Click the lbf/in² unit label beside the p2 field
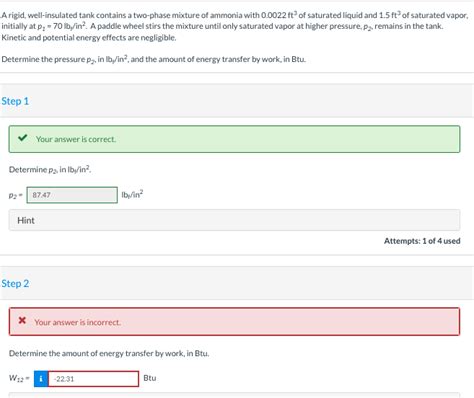The height and width of the screenshot is (398, 474). 132,194
